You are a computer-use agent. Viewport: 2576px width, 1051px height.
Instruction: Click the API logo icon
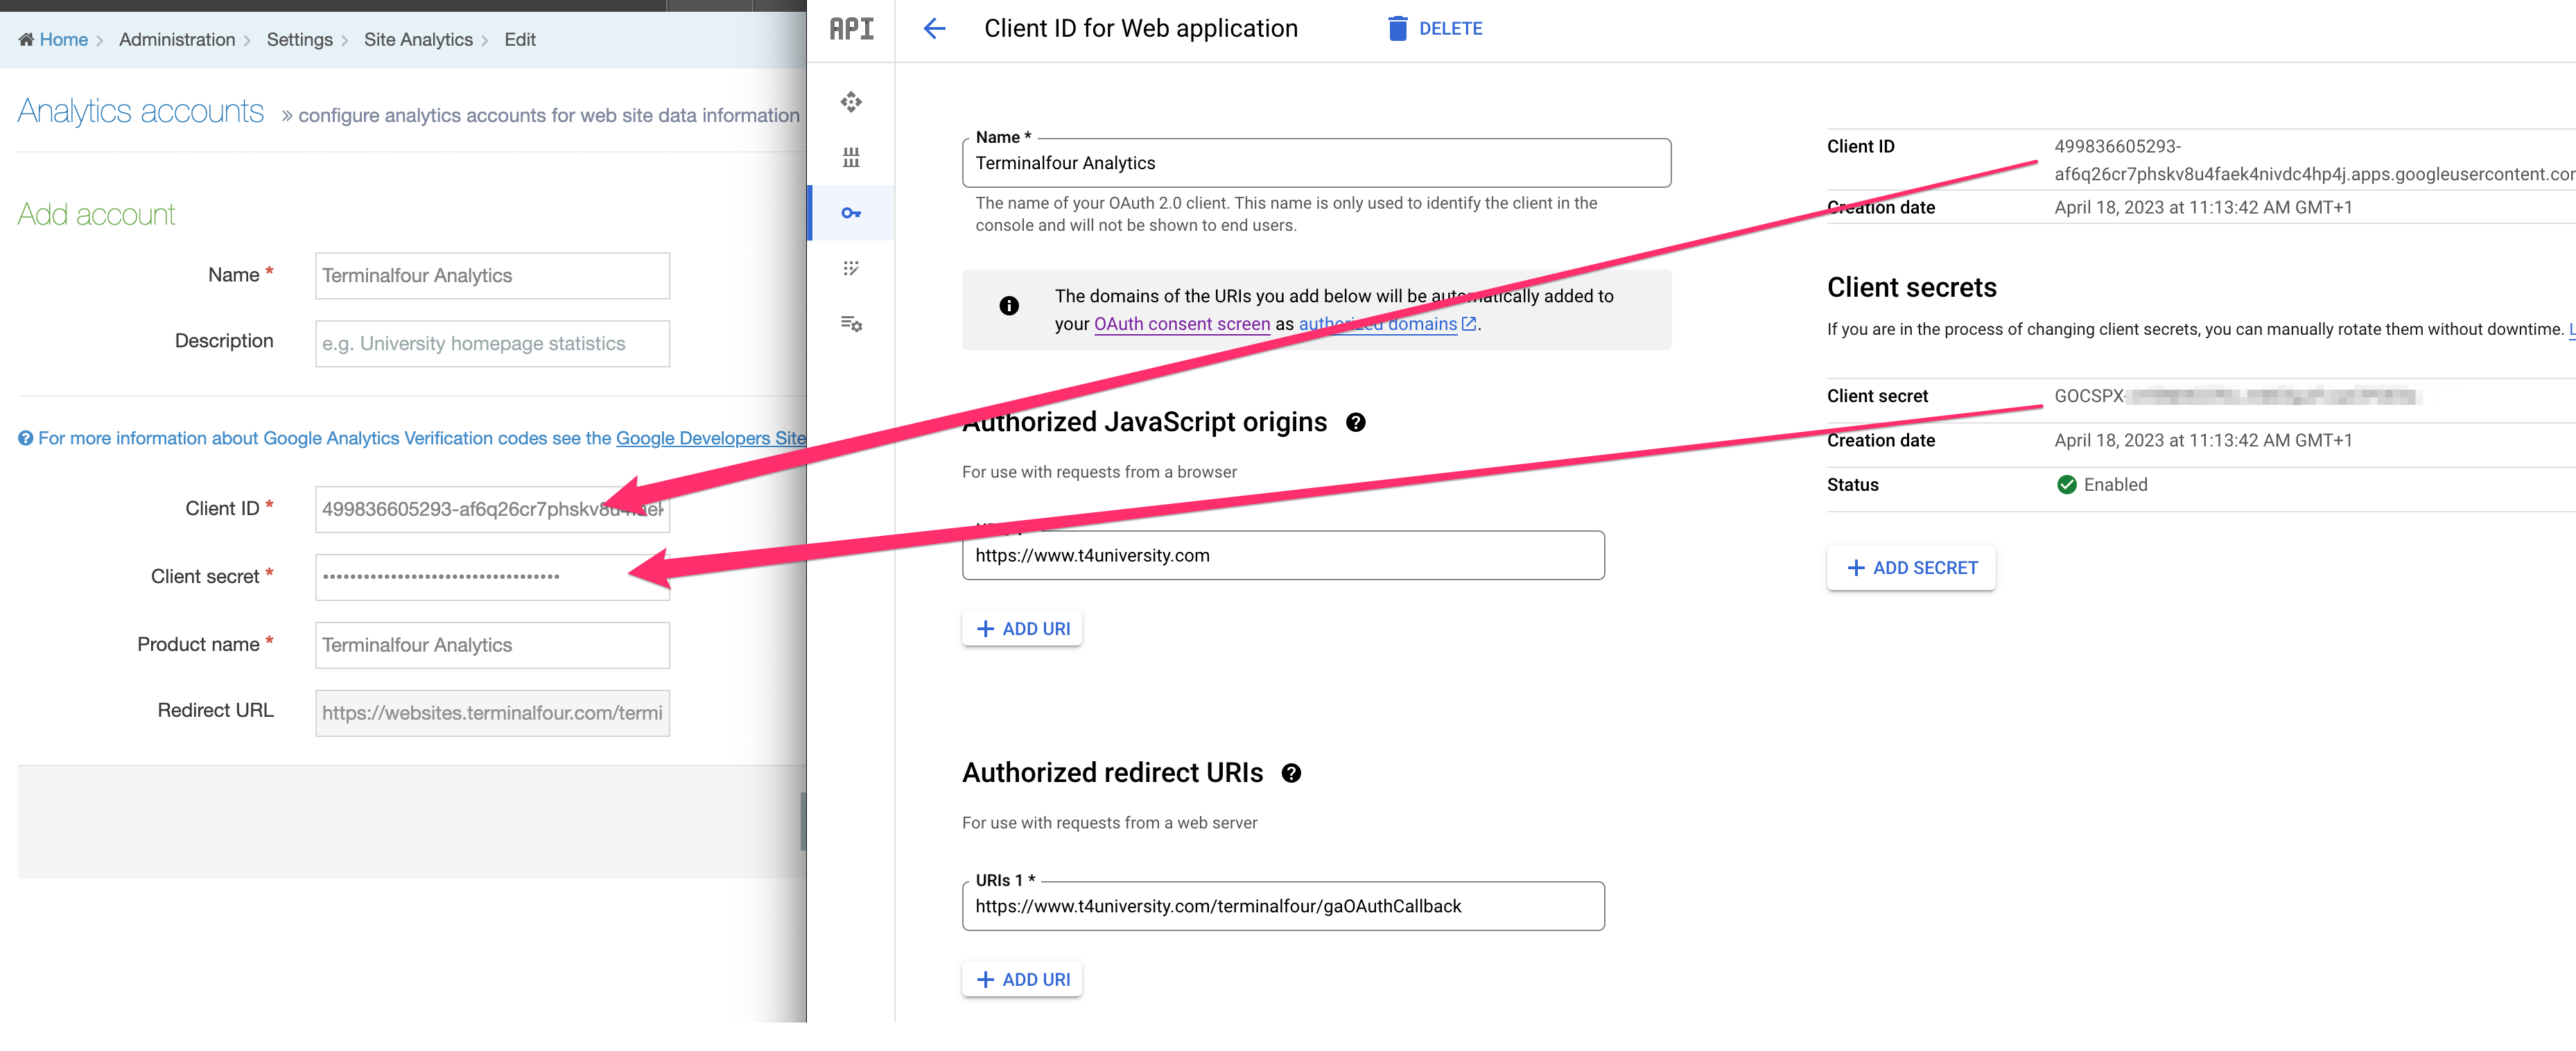851,29
